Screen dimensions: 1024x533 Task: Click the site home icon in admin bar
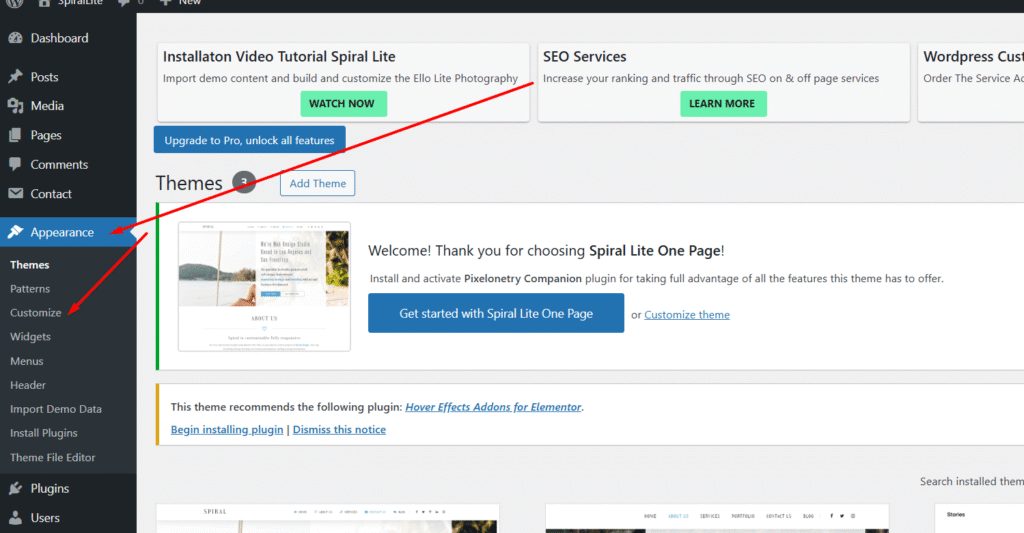click(44, 3)
